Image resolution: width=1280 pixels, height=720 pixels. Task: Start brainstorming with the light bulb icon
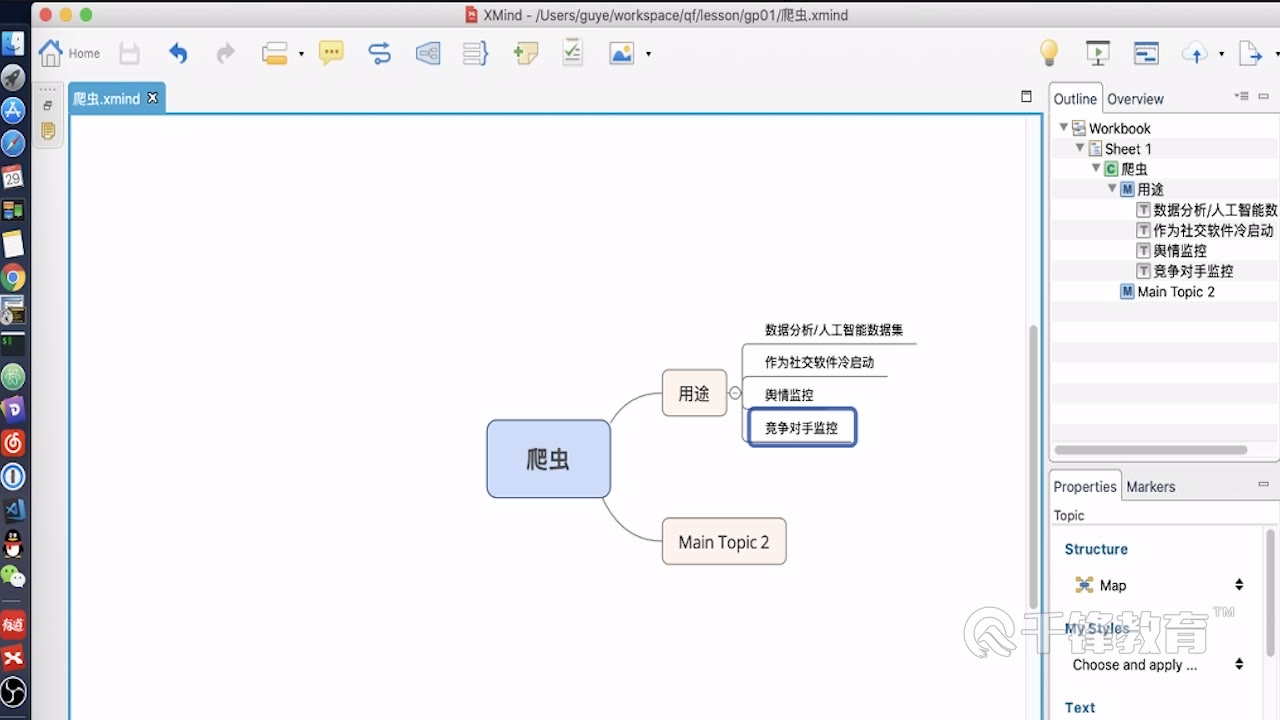pos(1048,53)
